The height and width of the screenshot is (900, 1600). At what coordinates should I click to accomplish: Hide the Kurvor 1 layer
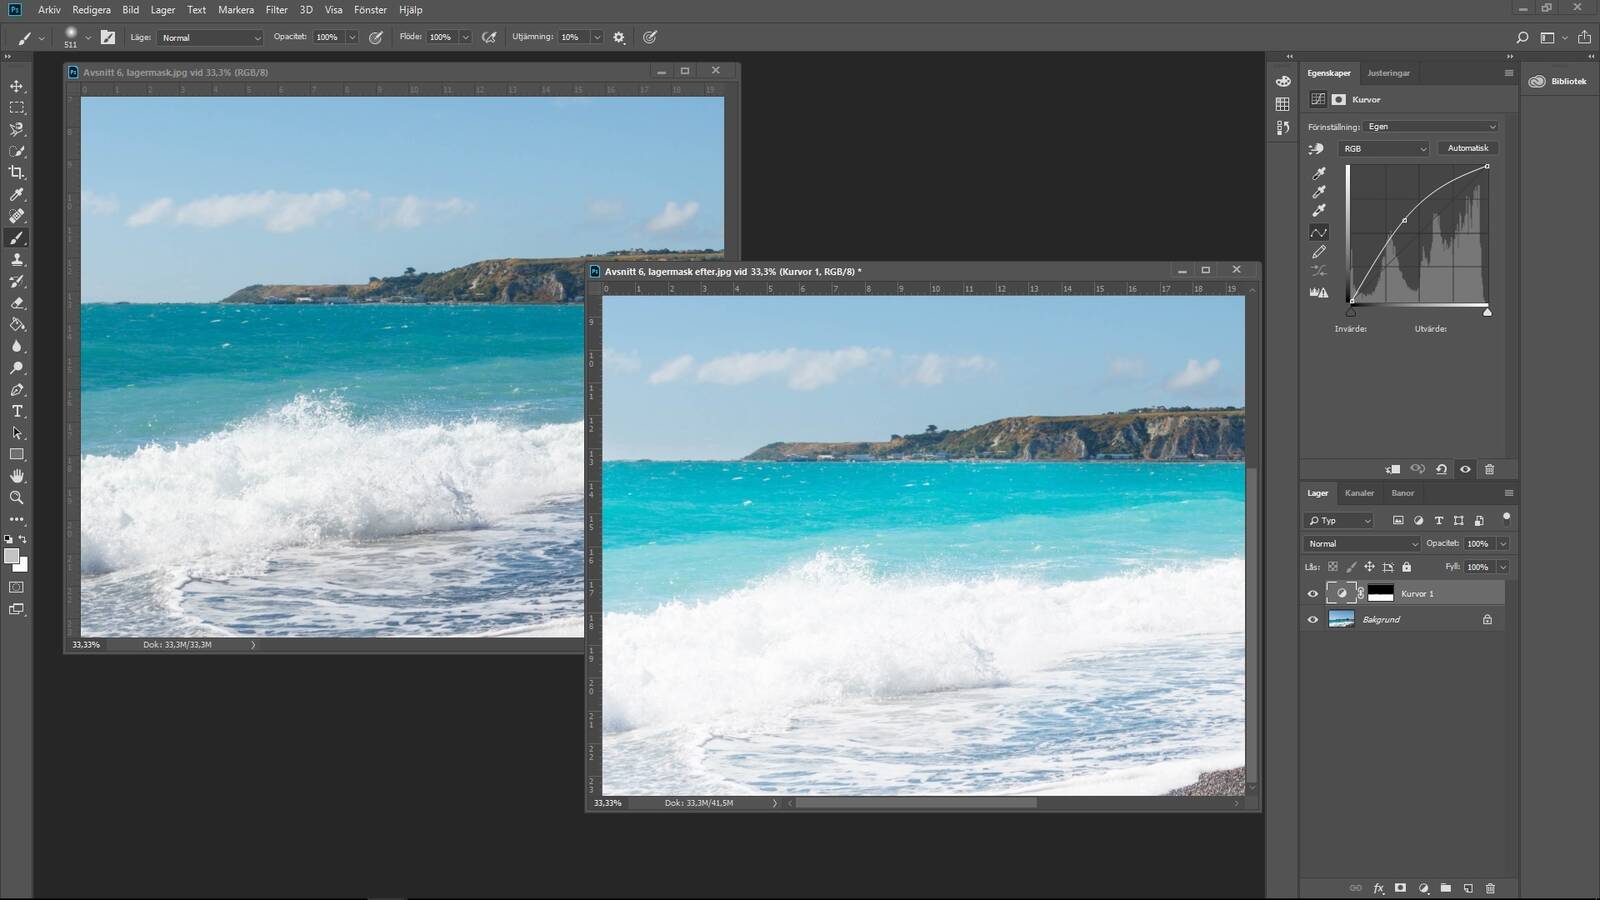(x=1313, y=594)
